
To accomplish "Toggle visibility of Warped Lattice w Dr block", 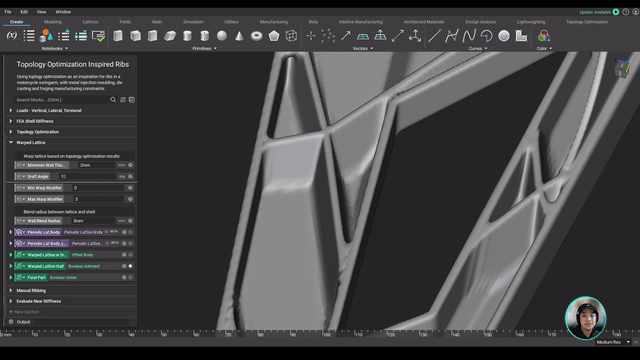I will pyautogui.click(x=131, y=255).
